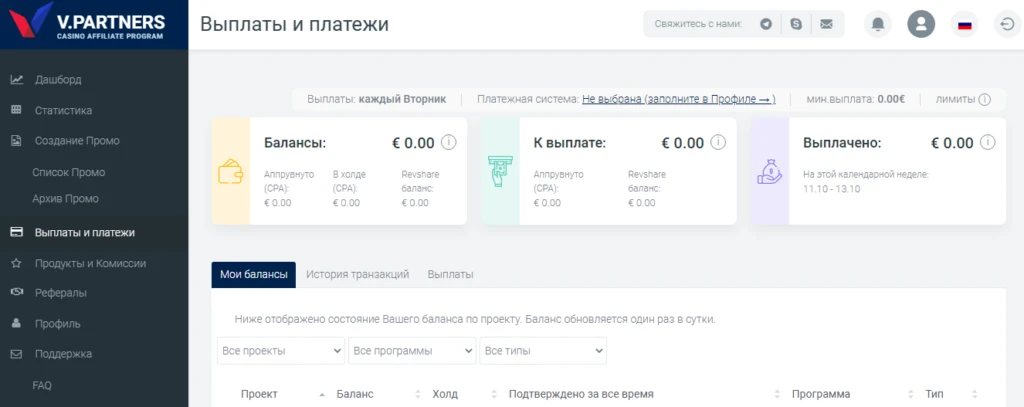1024x407 pixels.
Task: Click the wallet icon on Балансы card
Action: click(x=231, y=171)
